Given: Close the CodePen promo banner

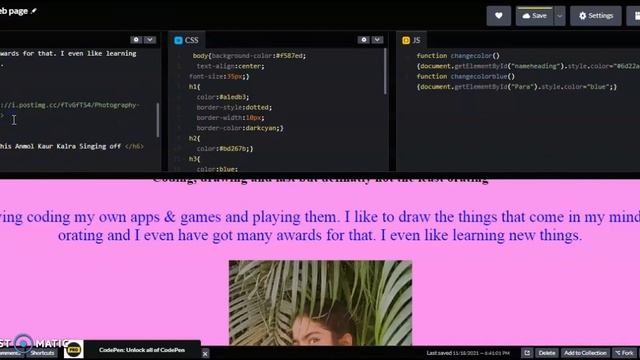Looking at the screenshot, I should point(205,354).
